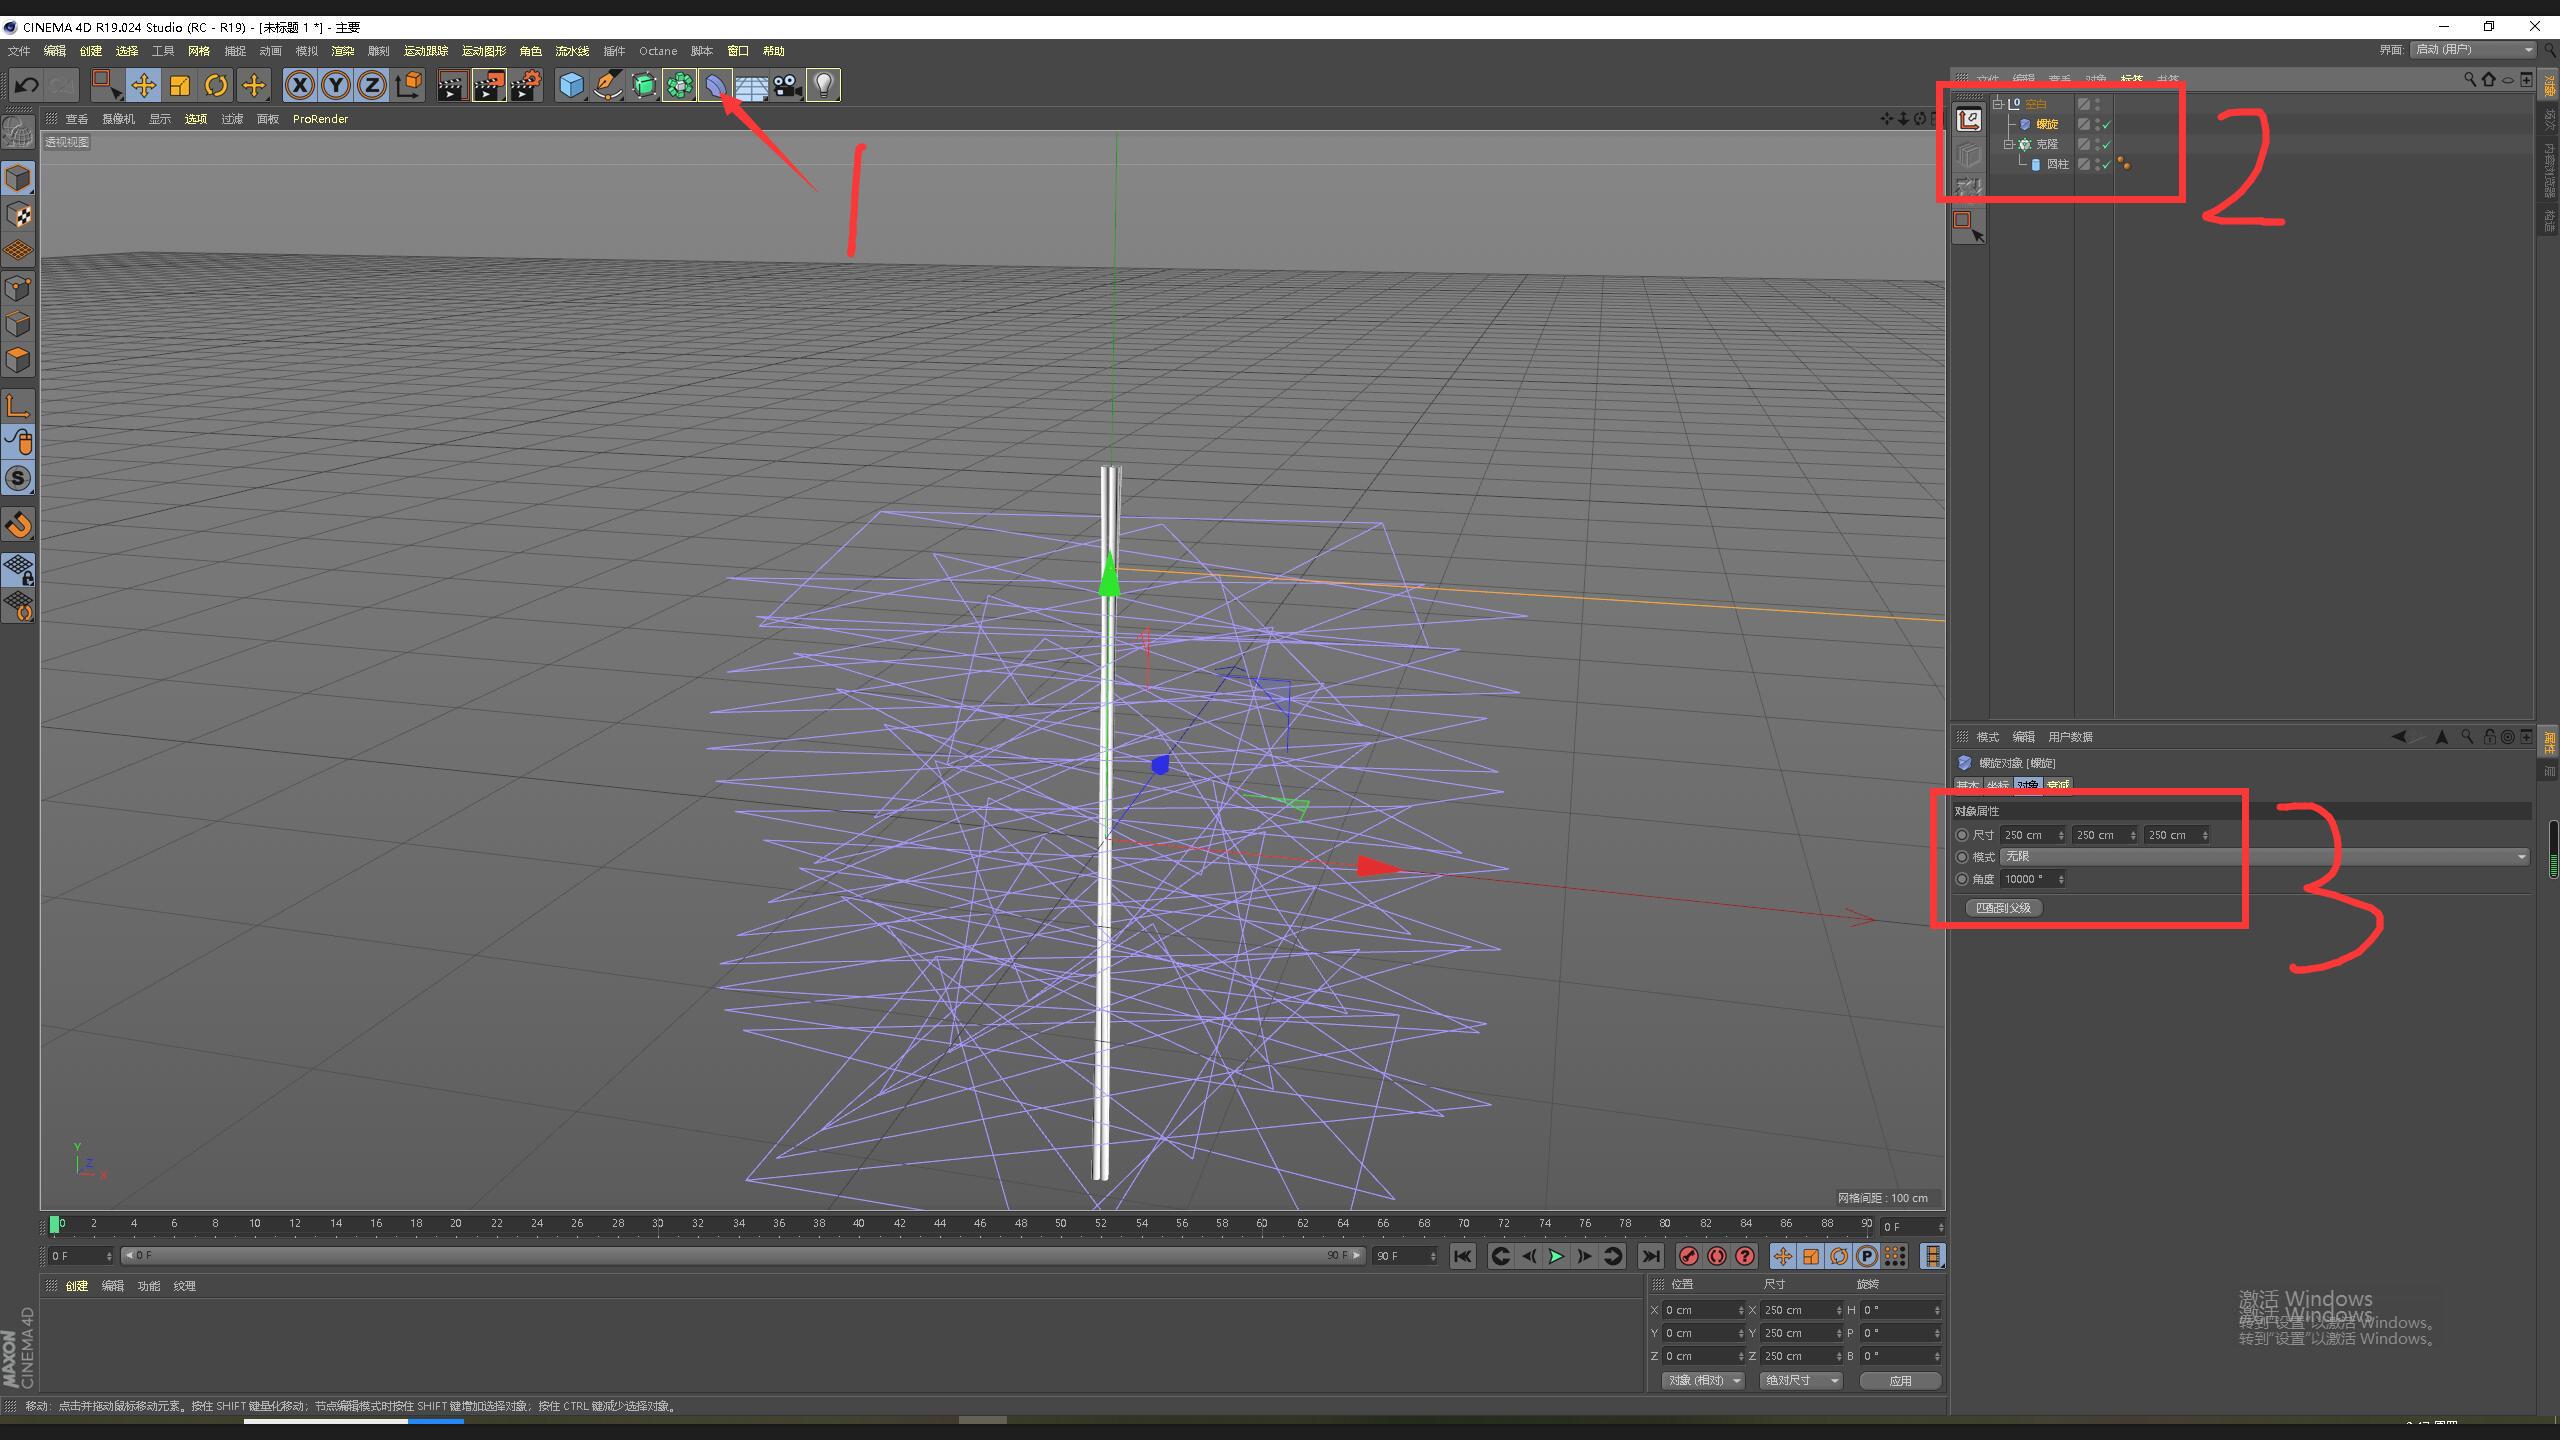The image size is (2560, 1440).
Task: Open the 绝对尺寸 dropdown in coordinates
Action: 1800,1380
